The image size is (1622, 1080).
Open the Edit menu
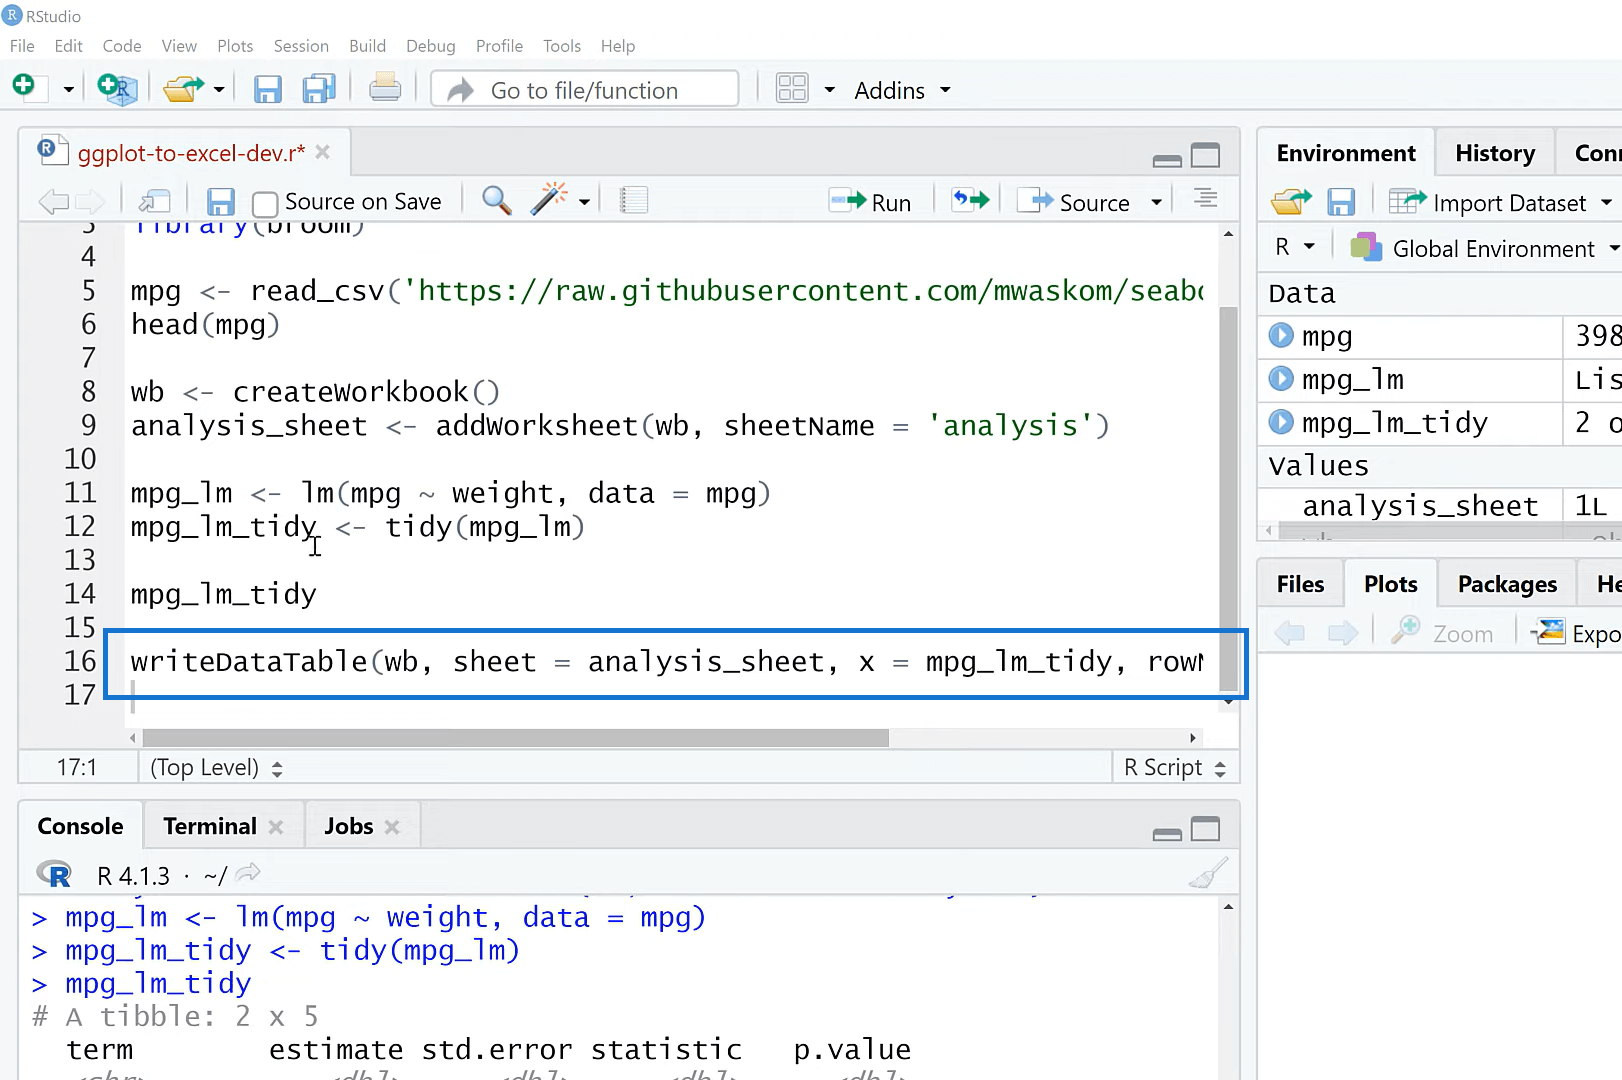[69, 46]
